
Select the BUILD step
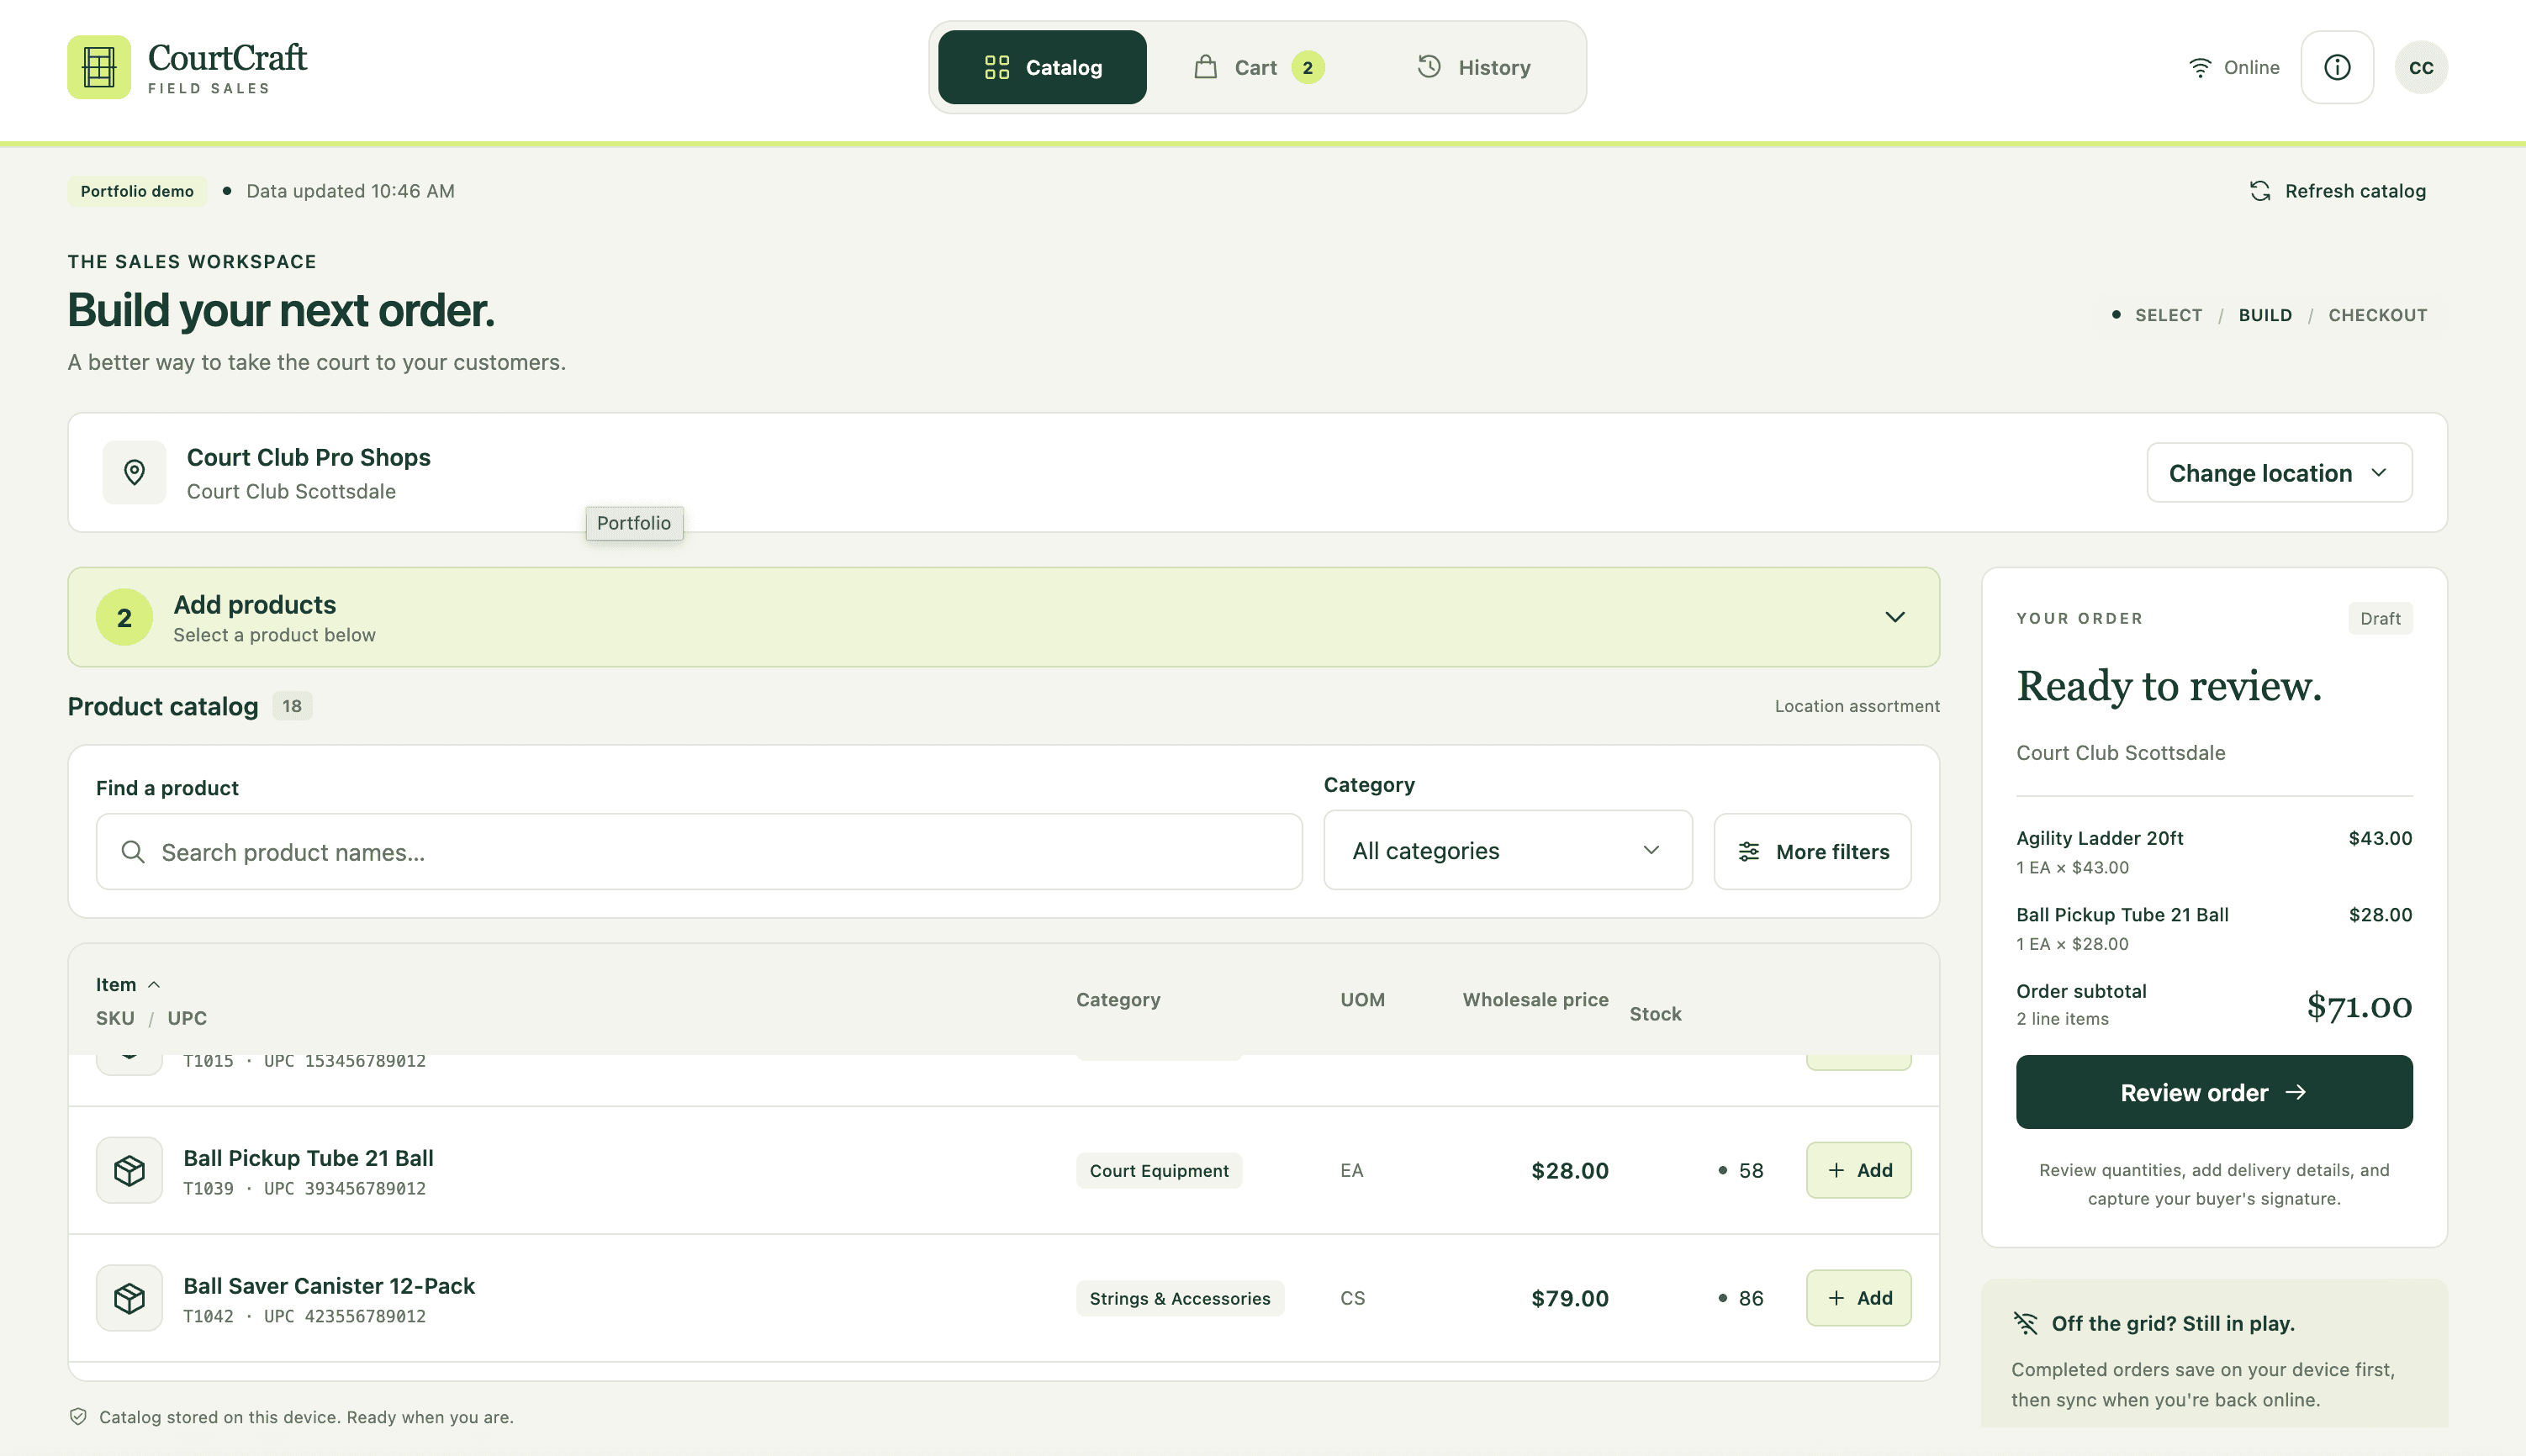coord(2265,315)
